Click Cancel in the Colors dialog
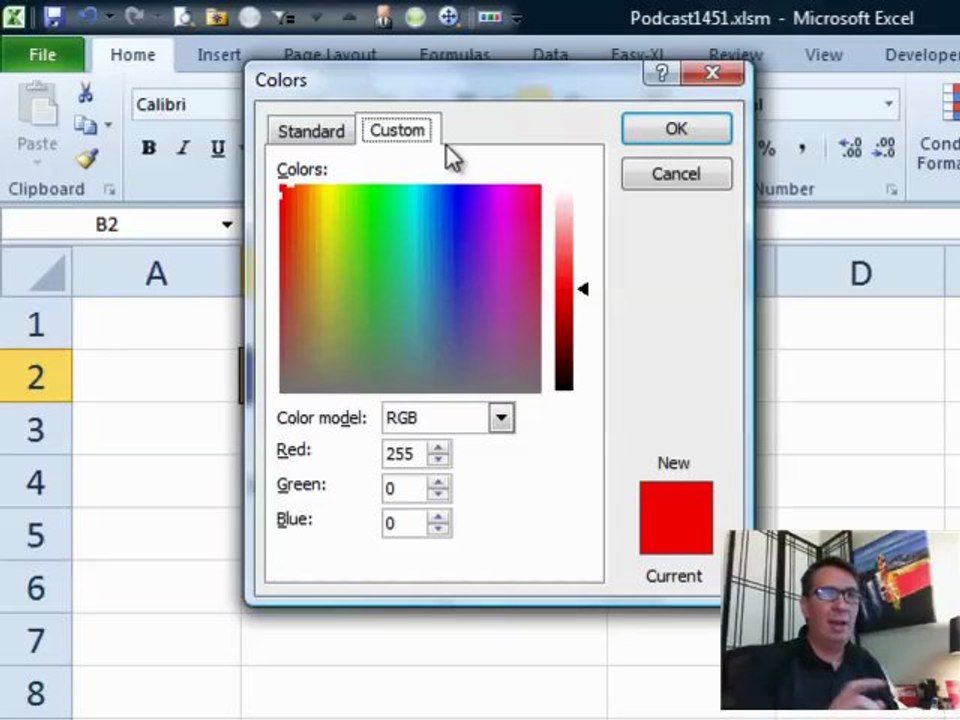The height and width of the screenshot is (720, 960). [x=677, y=174]
